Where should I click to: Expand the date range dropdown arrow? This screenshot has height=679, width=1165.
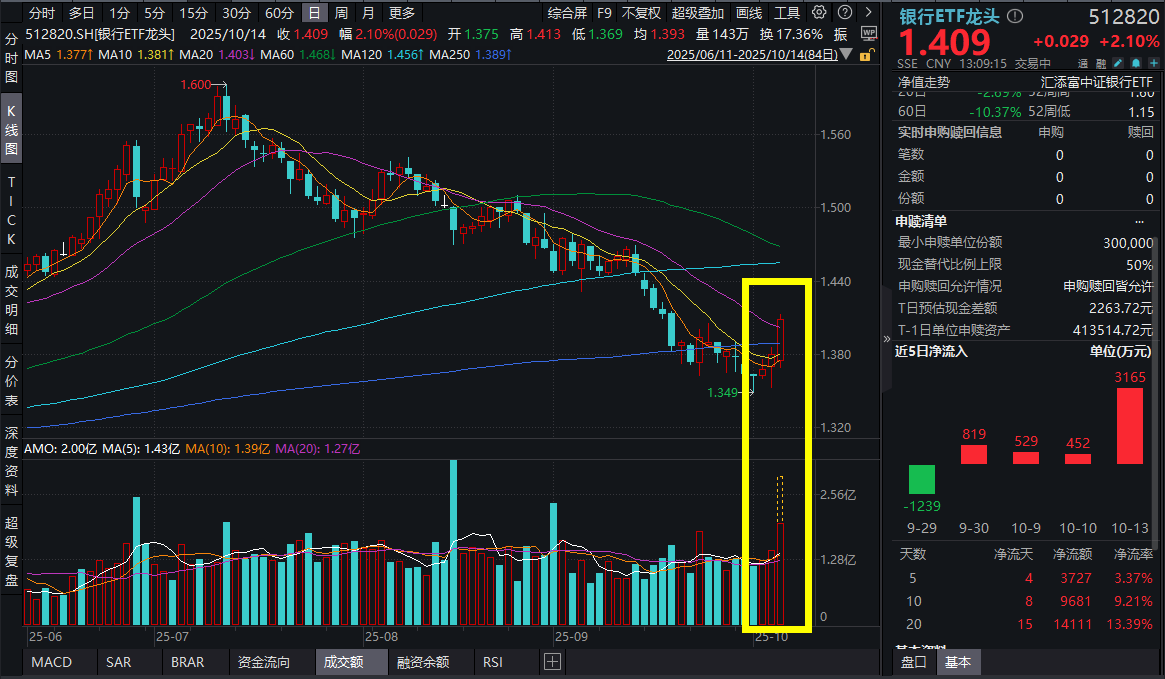click(846, 55)
